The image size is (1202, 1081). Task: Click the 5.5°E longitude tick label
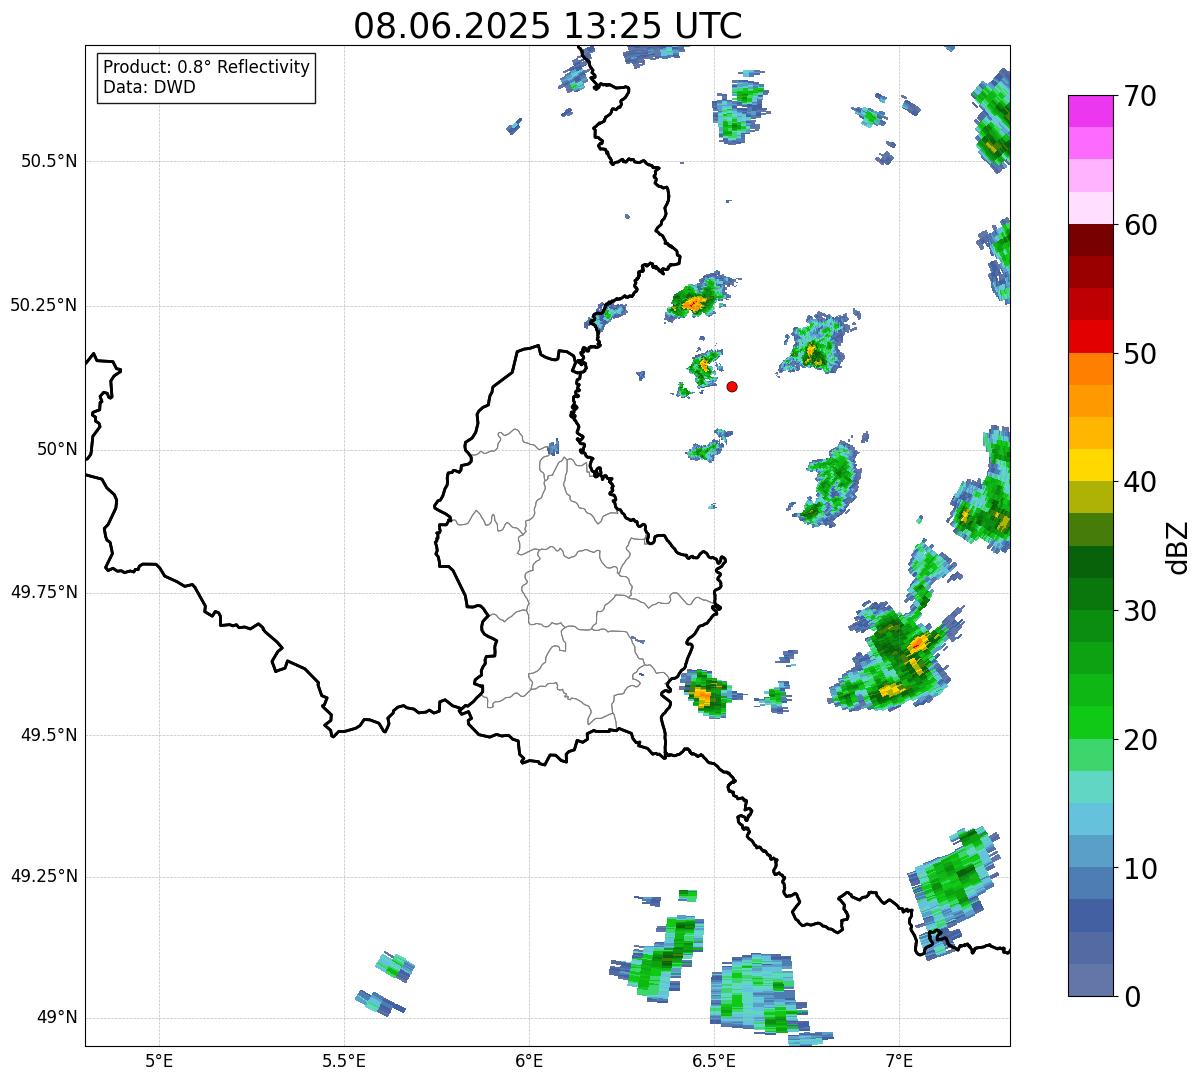point(344,1060)
